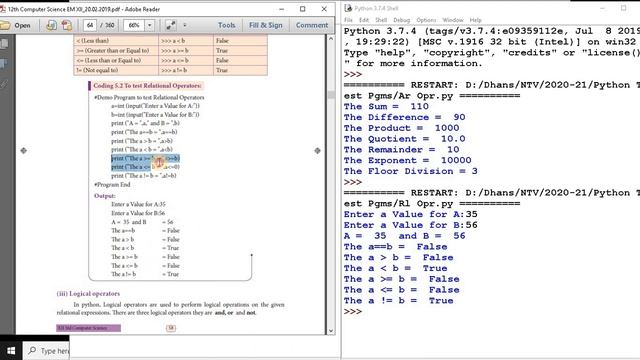Image resolution: width=640 pixels, height=360 pixels.
Task: Click 'The Sum = 110' output line
Action: point(386,107)
